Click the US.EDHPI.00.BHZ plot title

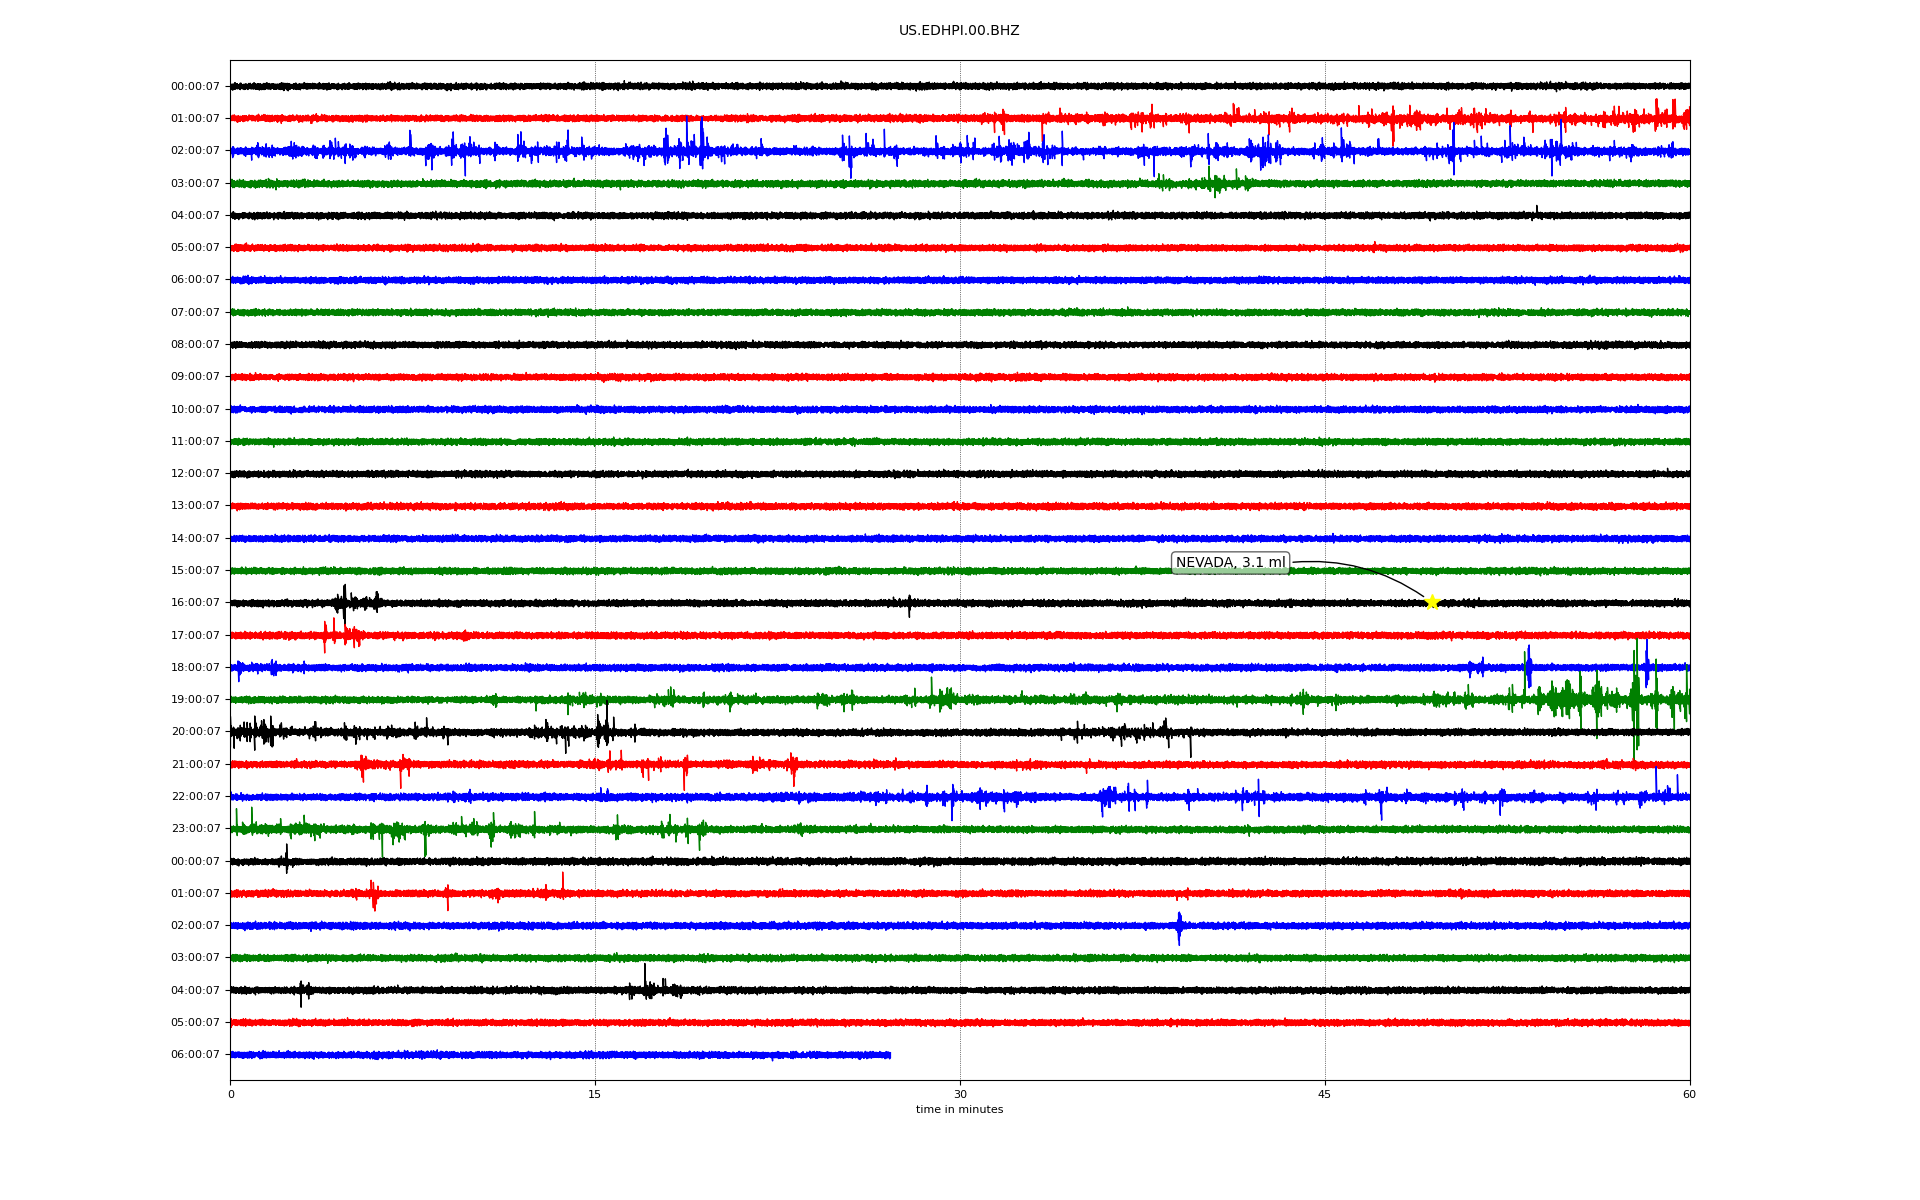click(958, 31)
